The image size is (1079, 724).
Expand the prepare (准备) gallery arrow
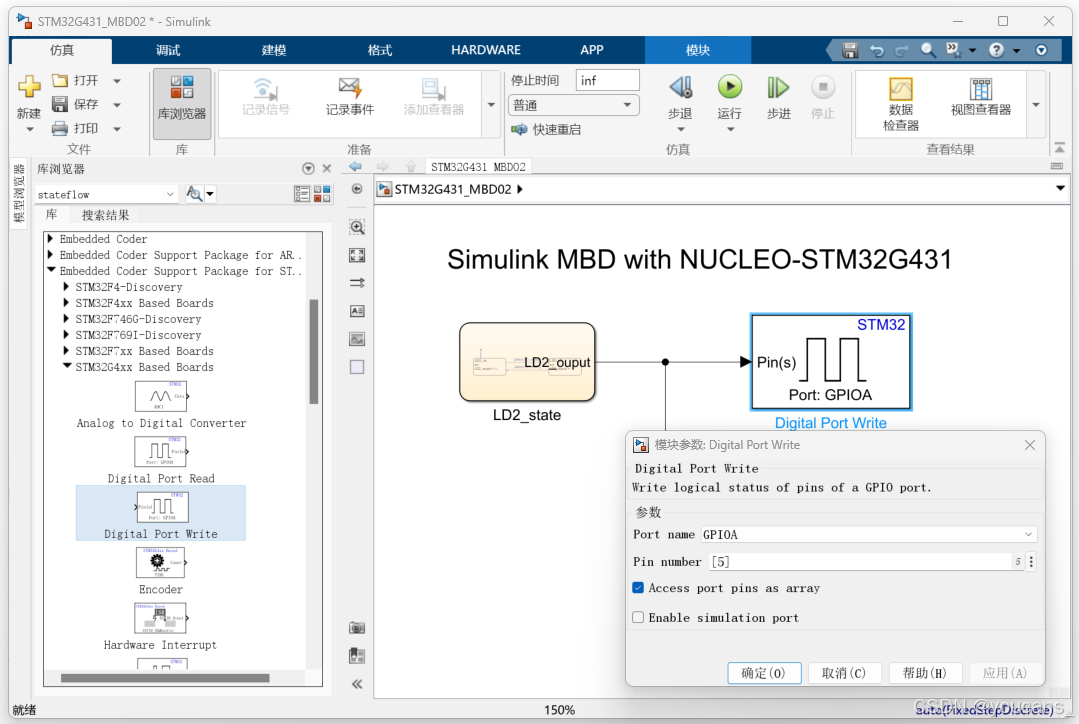pyautogui.click(x=491, y=105)
